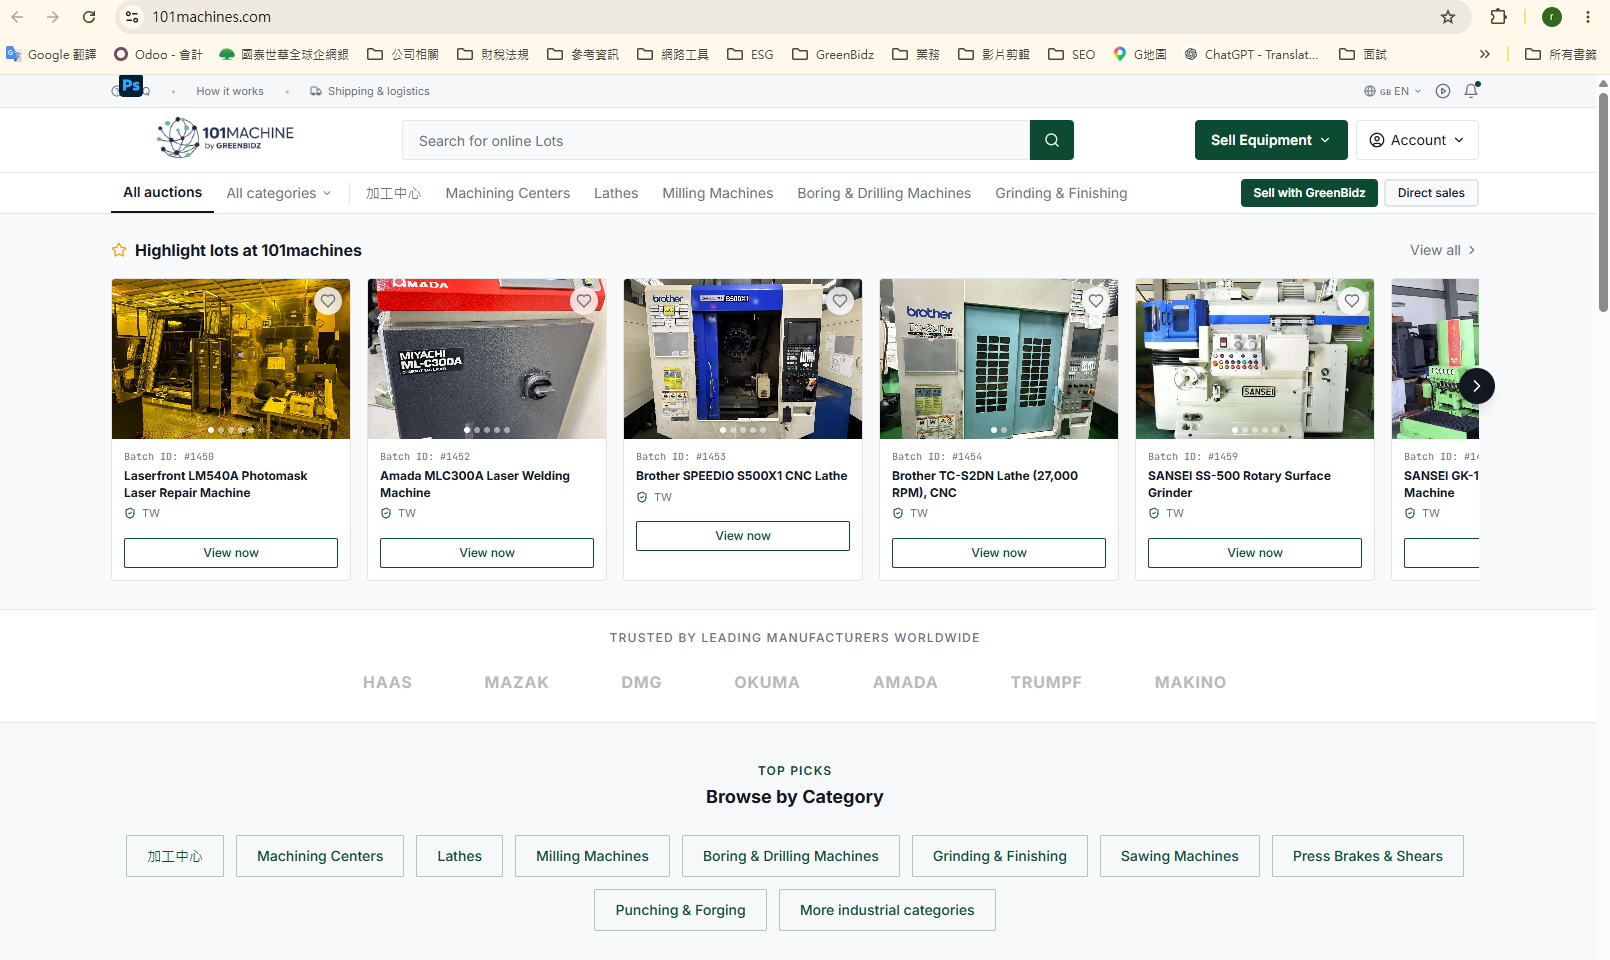Click the magnifier search button
The height and width of the screenshot is (960, 1610).
tap(1052, 140)
